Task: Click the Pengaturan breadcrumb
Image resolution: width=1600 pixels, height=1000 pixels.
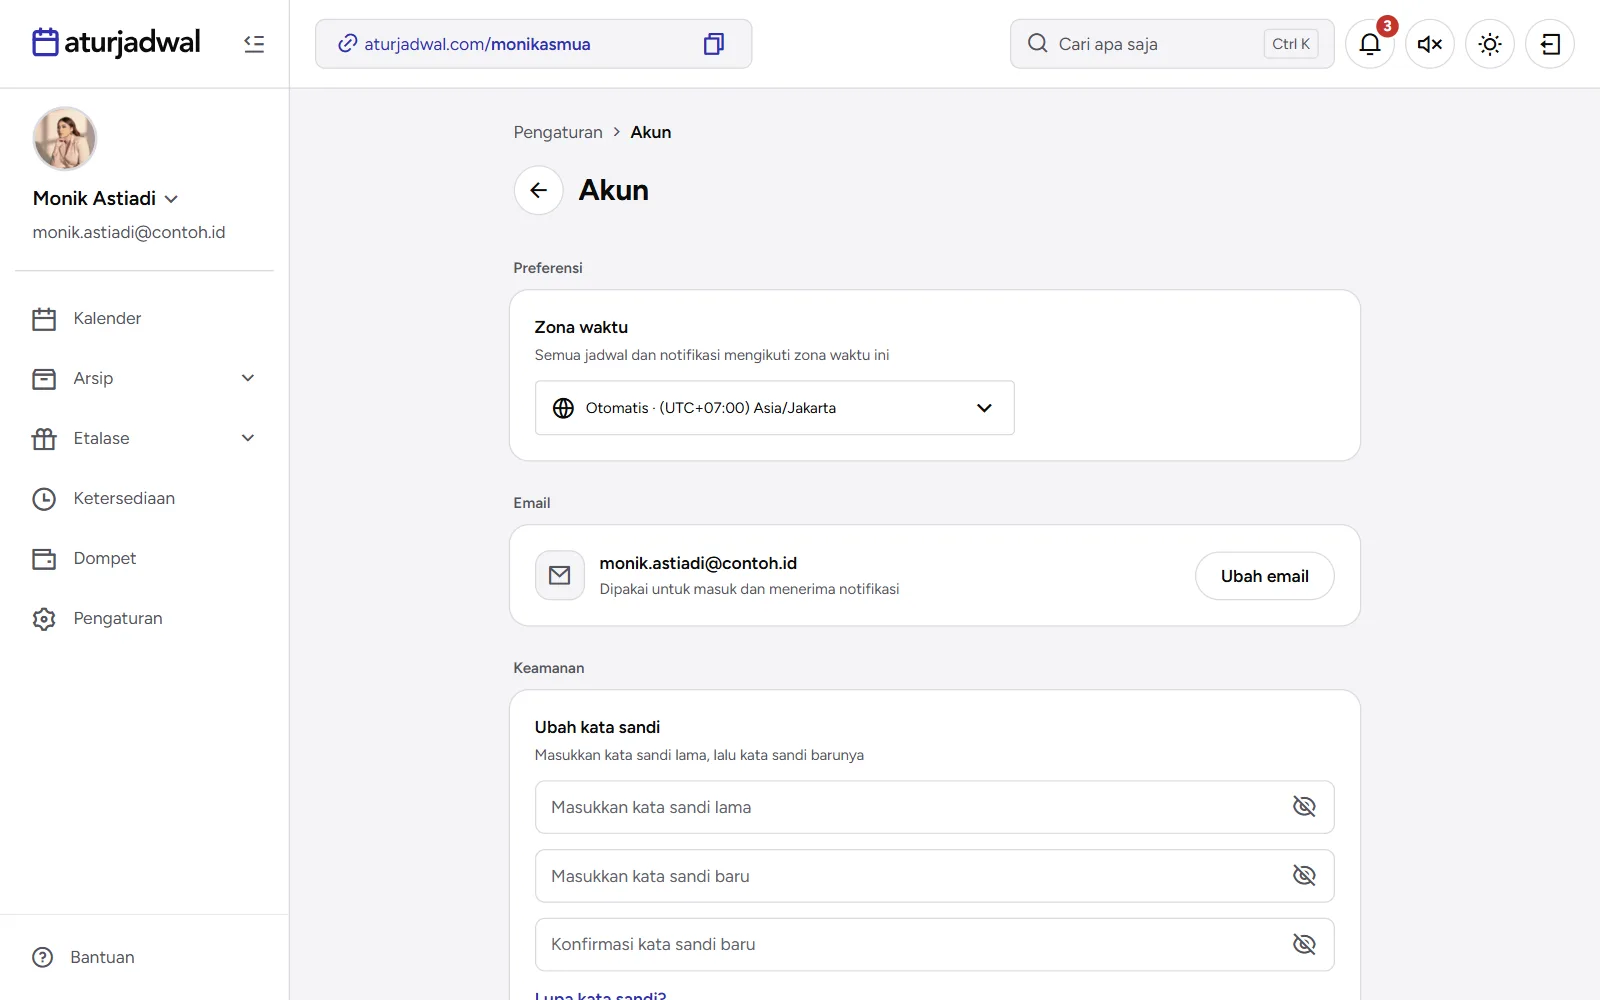Action: tap(558, 132)
